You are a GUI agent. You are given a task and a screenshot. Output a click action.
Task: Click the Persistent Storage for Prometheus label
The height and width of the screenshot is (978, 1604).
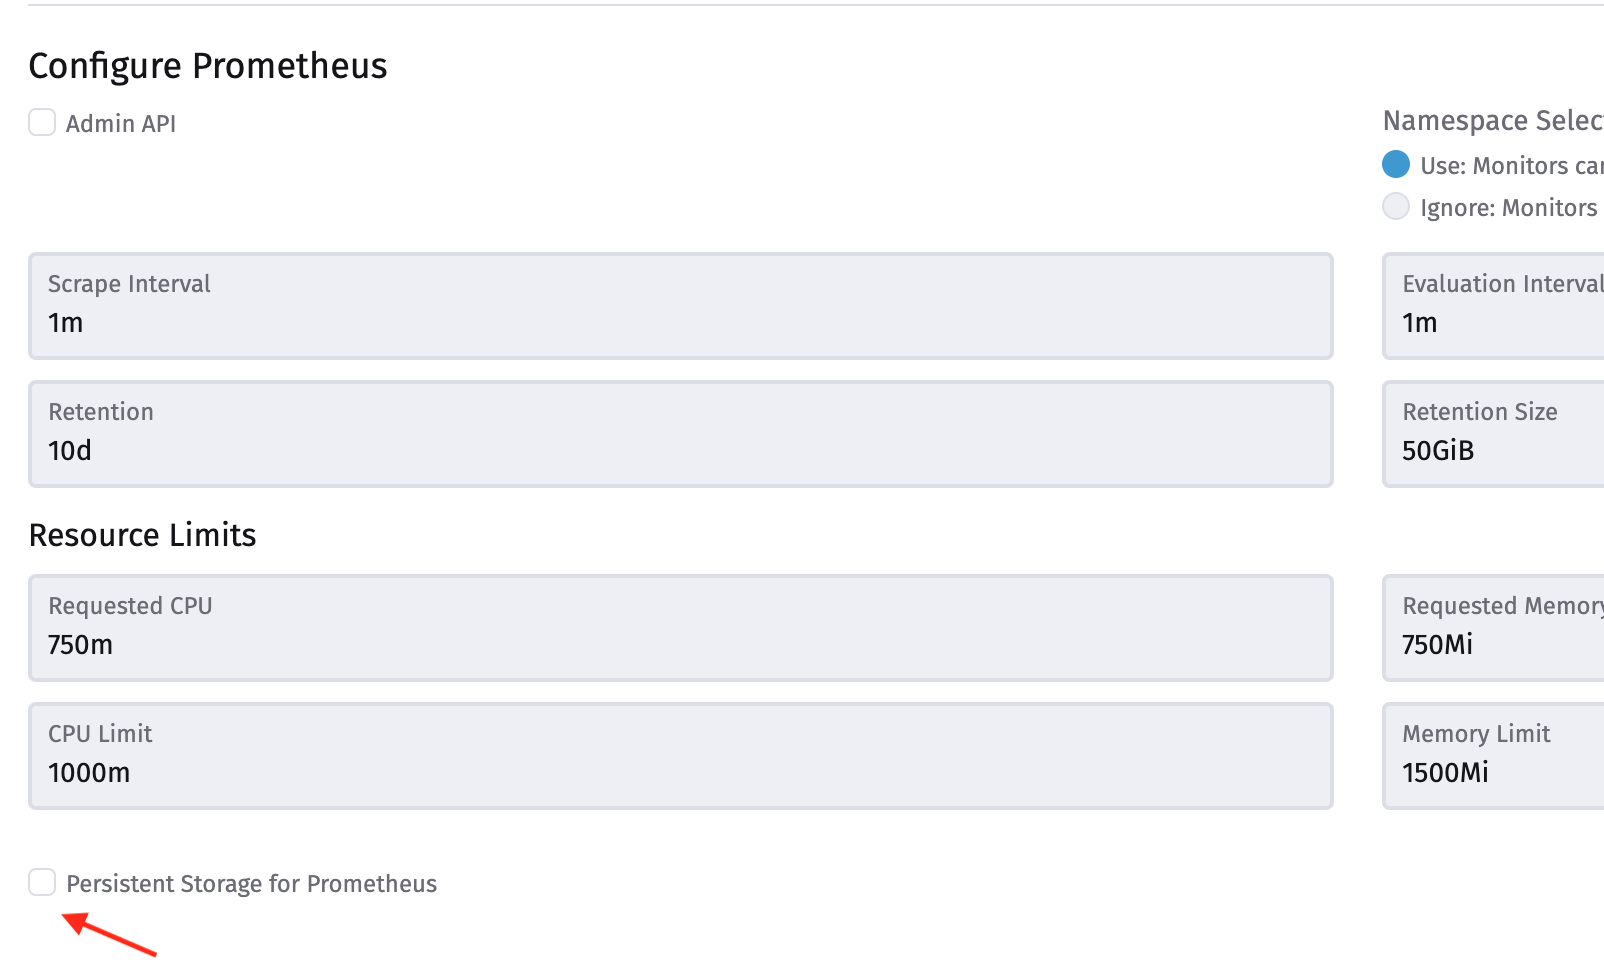[251, 883]
